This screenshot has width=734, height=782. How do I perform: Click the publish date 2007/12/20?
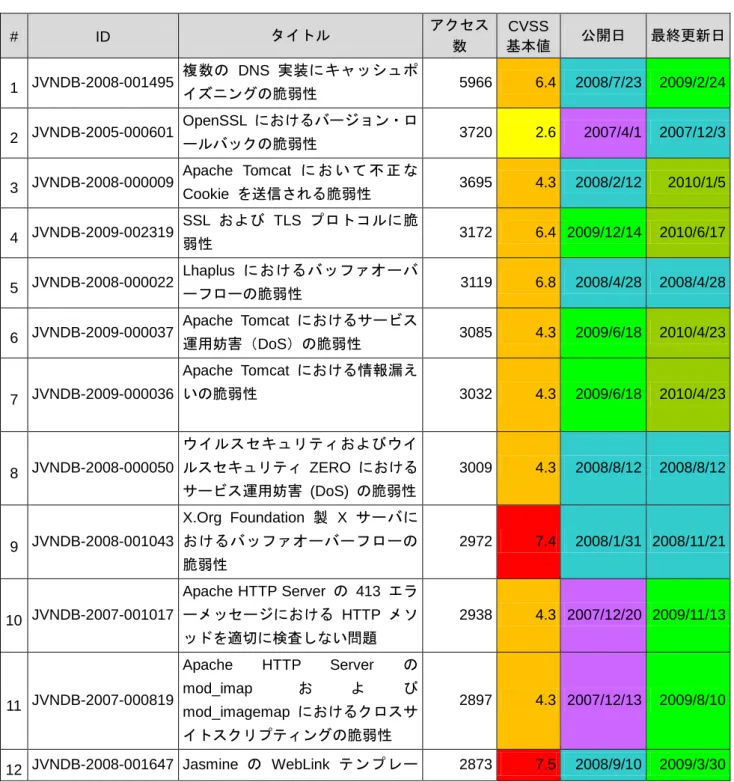point(603,615)
